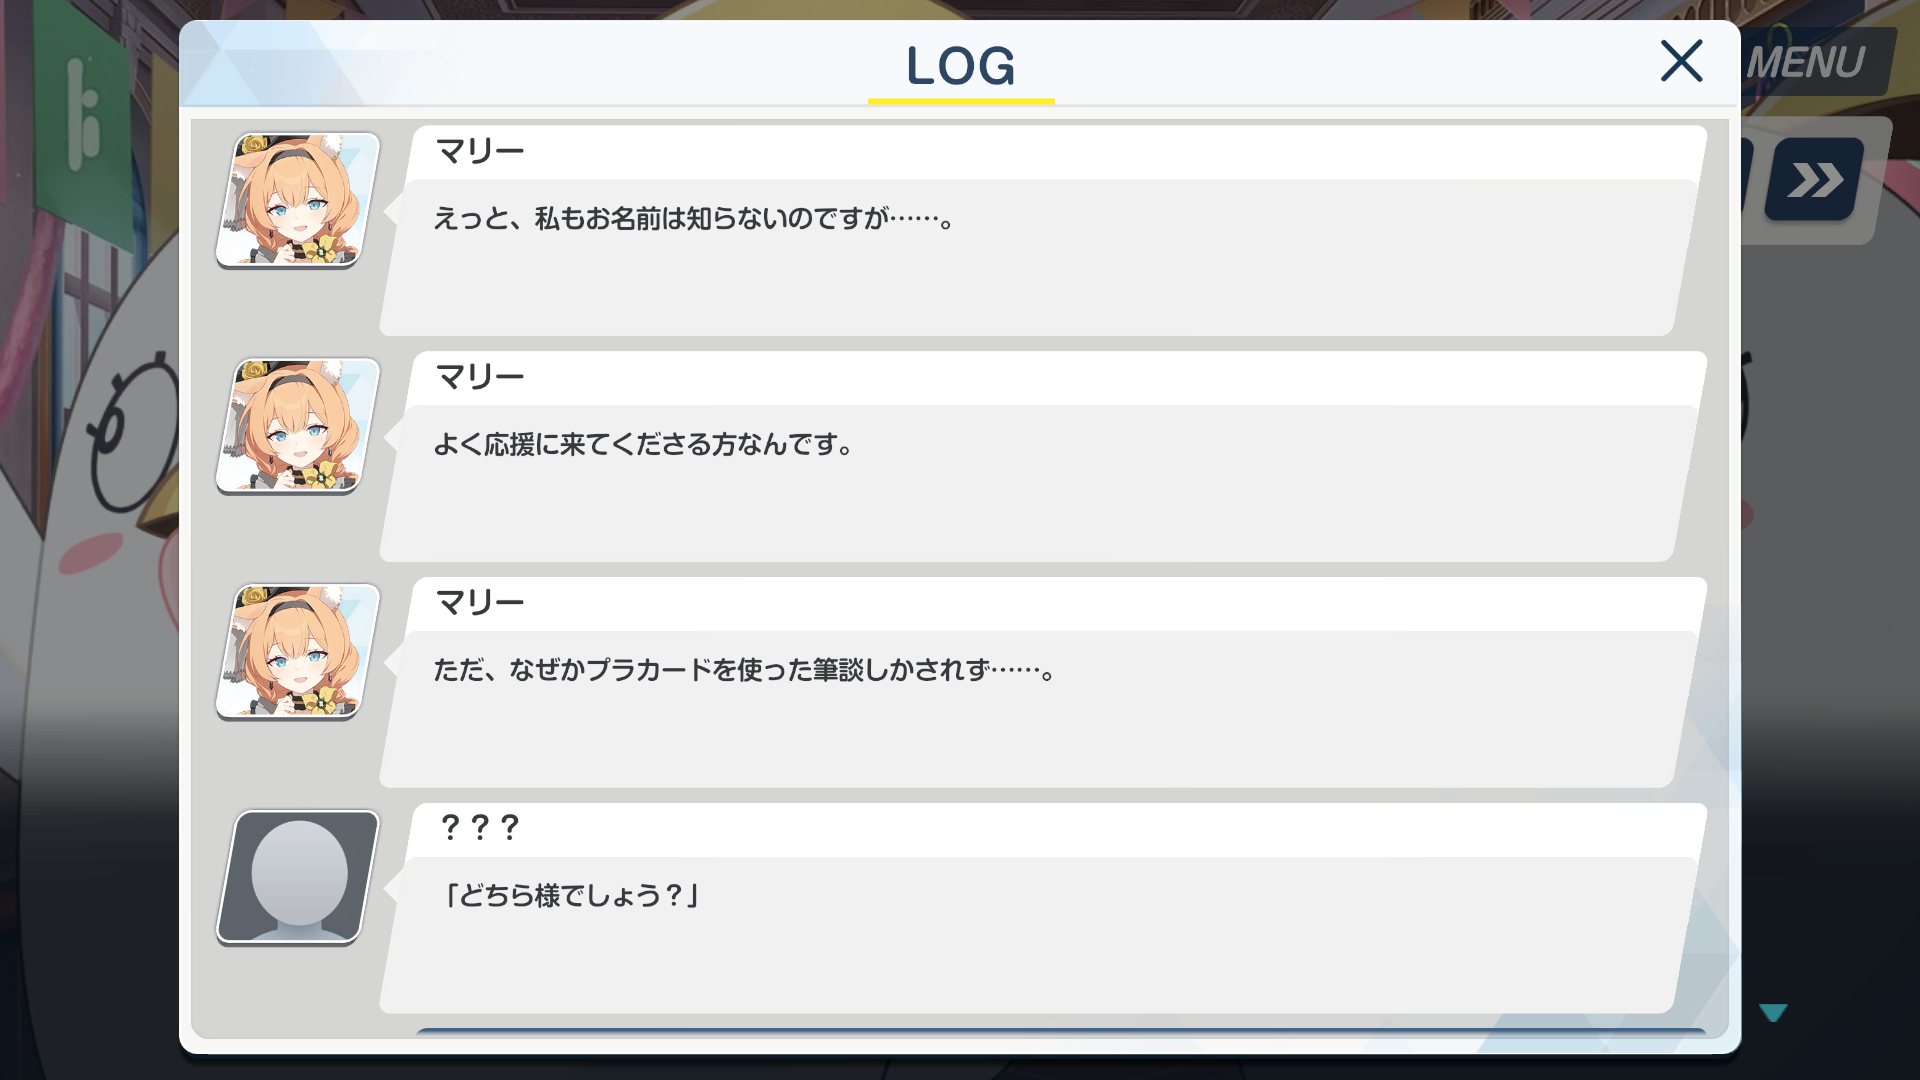Click the teal down-arrow advance indicator
The width and height of the screenshot is (1920, 1080).
click(1773, 1013)
